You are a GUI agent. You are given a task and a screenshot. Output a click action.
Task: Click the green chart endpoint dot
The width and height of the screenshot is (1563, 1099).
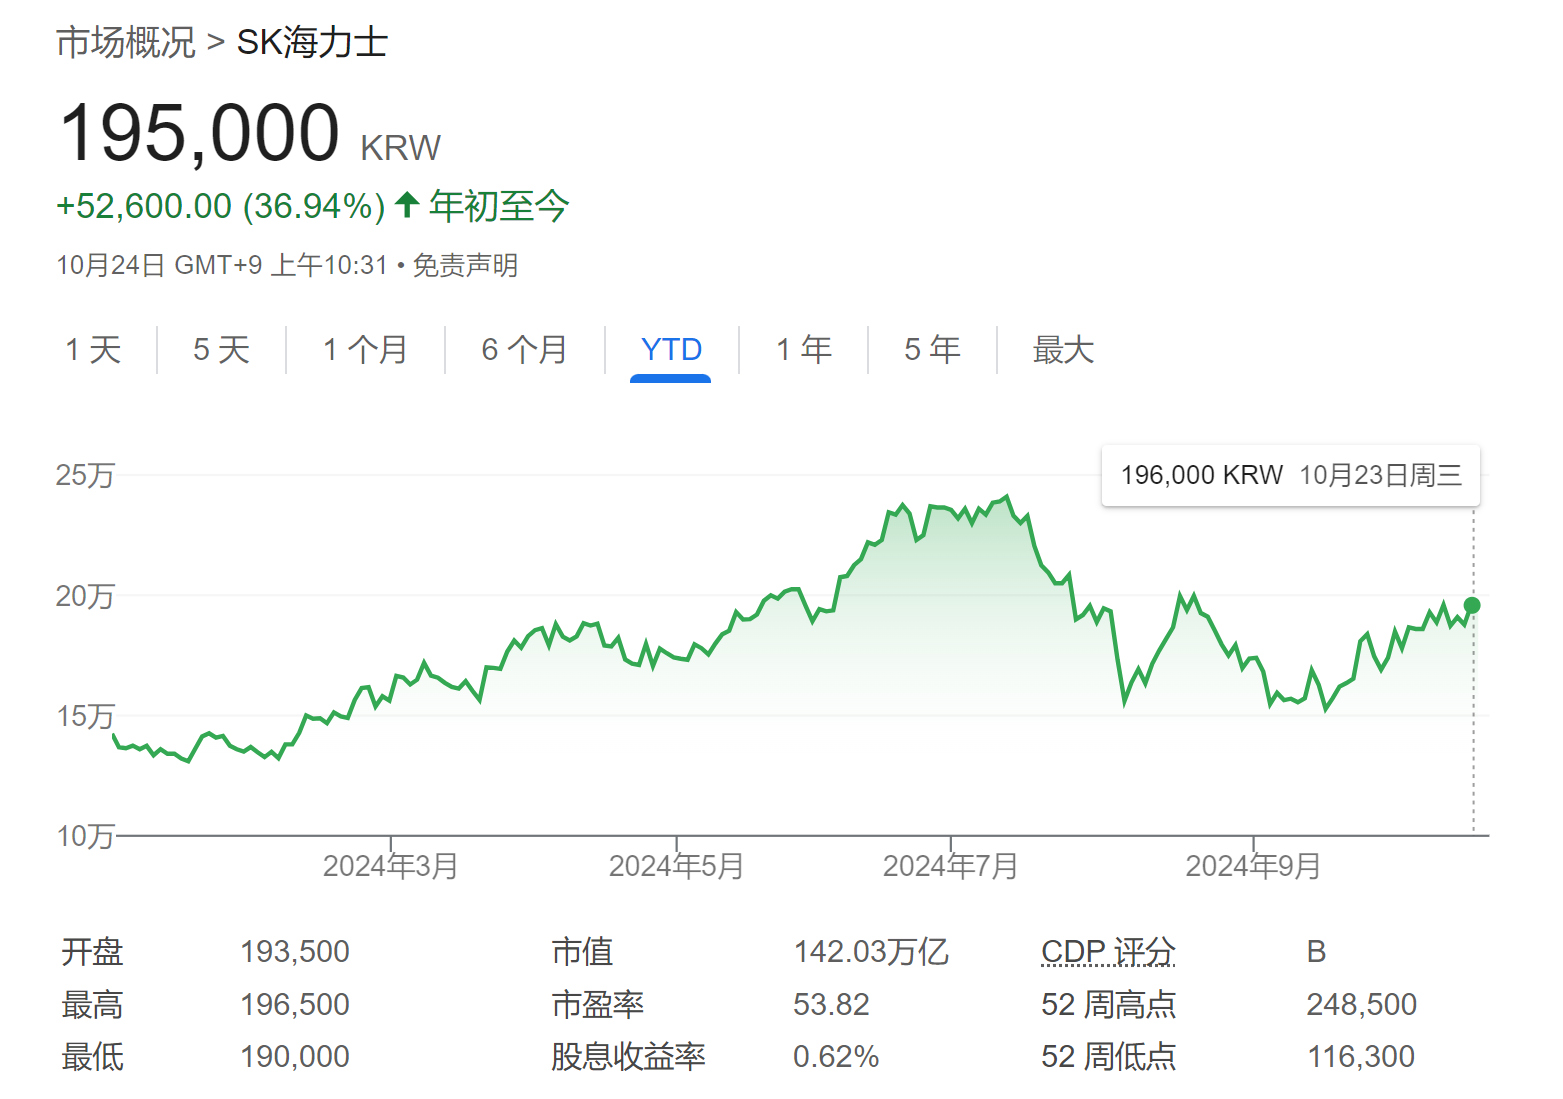(x=1472, y=606)
